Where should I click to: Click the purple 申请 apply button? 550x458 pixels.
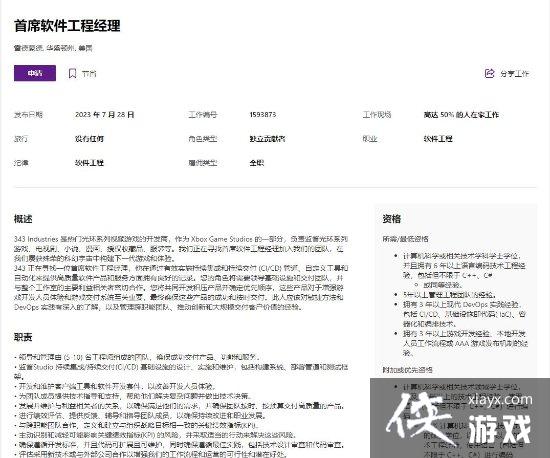point(35,73)
